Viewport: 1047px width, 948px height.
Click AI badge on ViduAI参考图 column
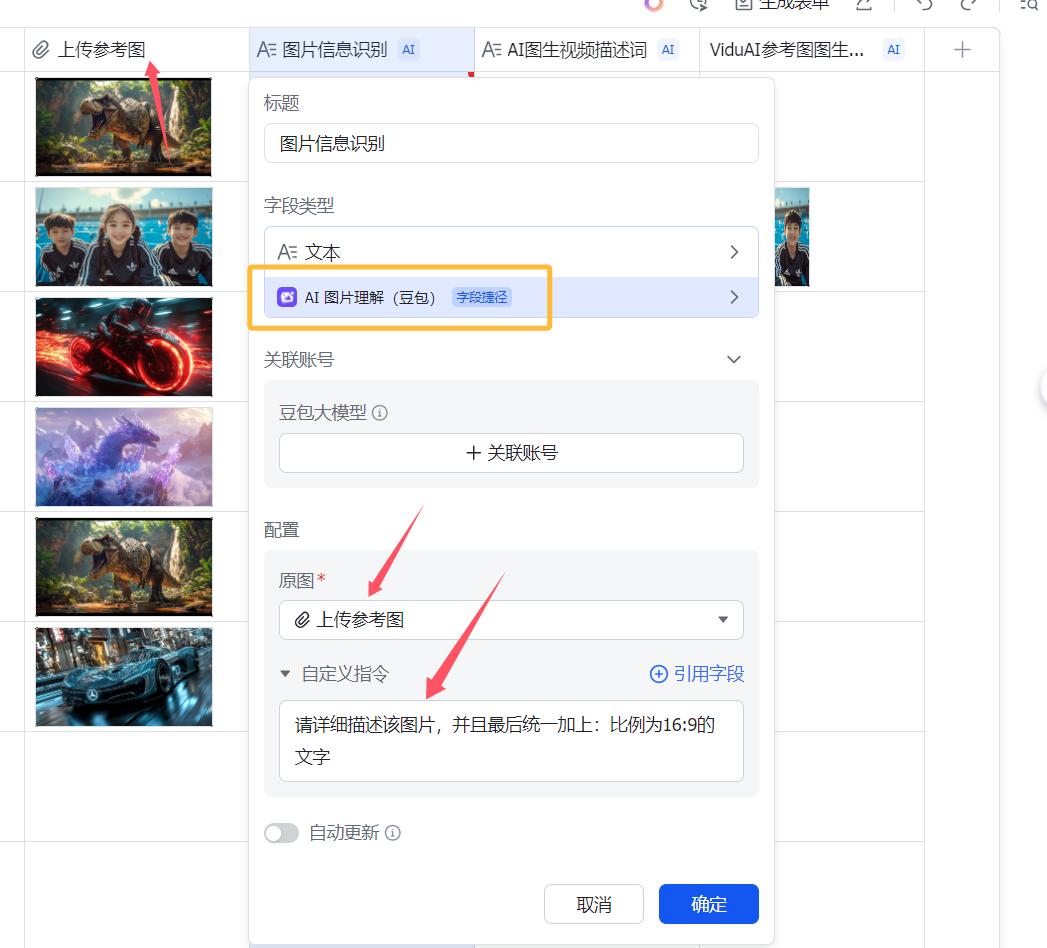893,50
